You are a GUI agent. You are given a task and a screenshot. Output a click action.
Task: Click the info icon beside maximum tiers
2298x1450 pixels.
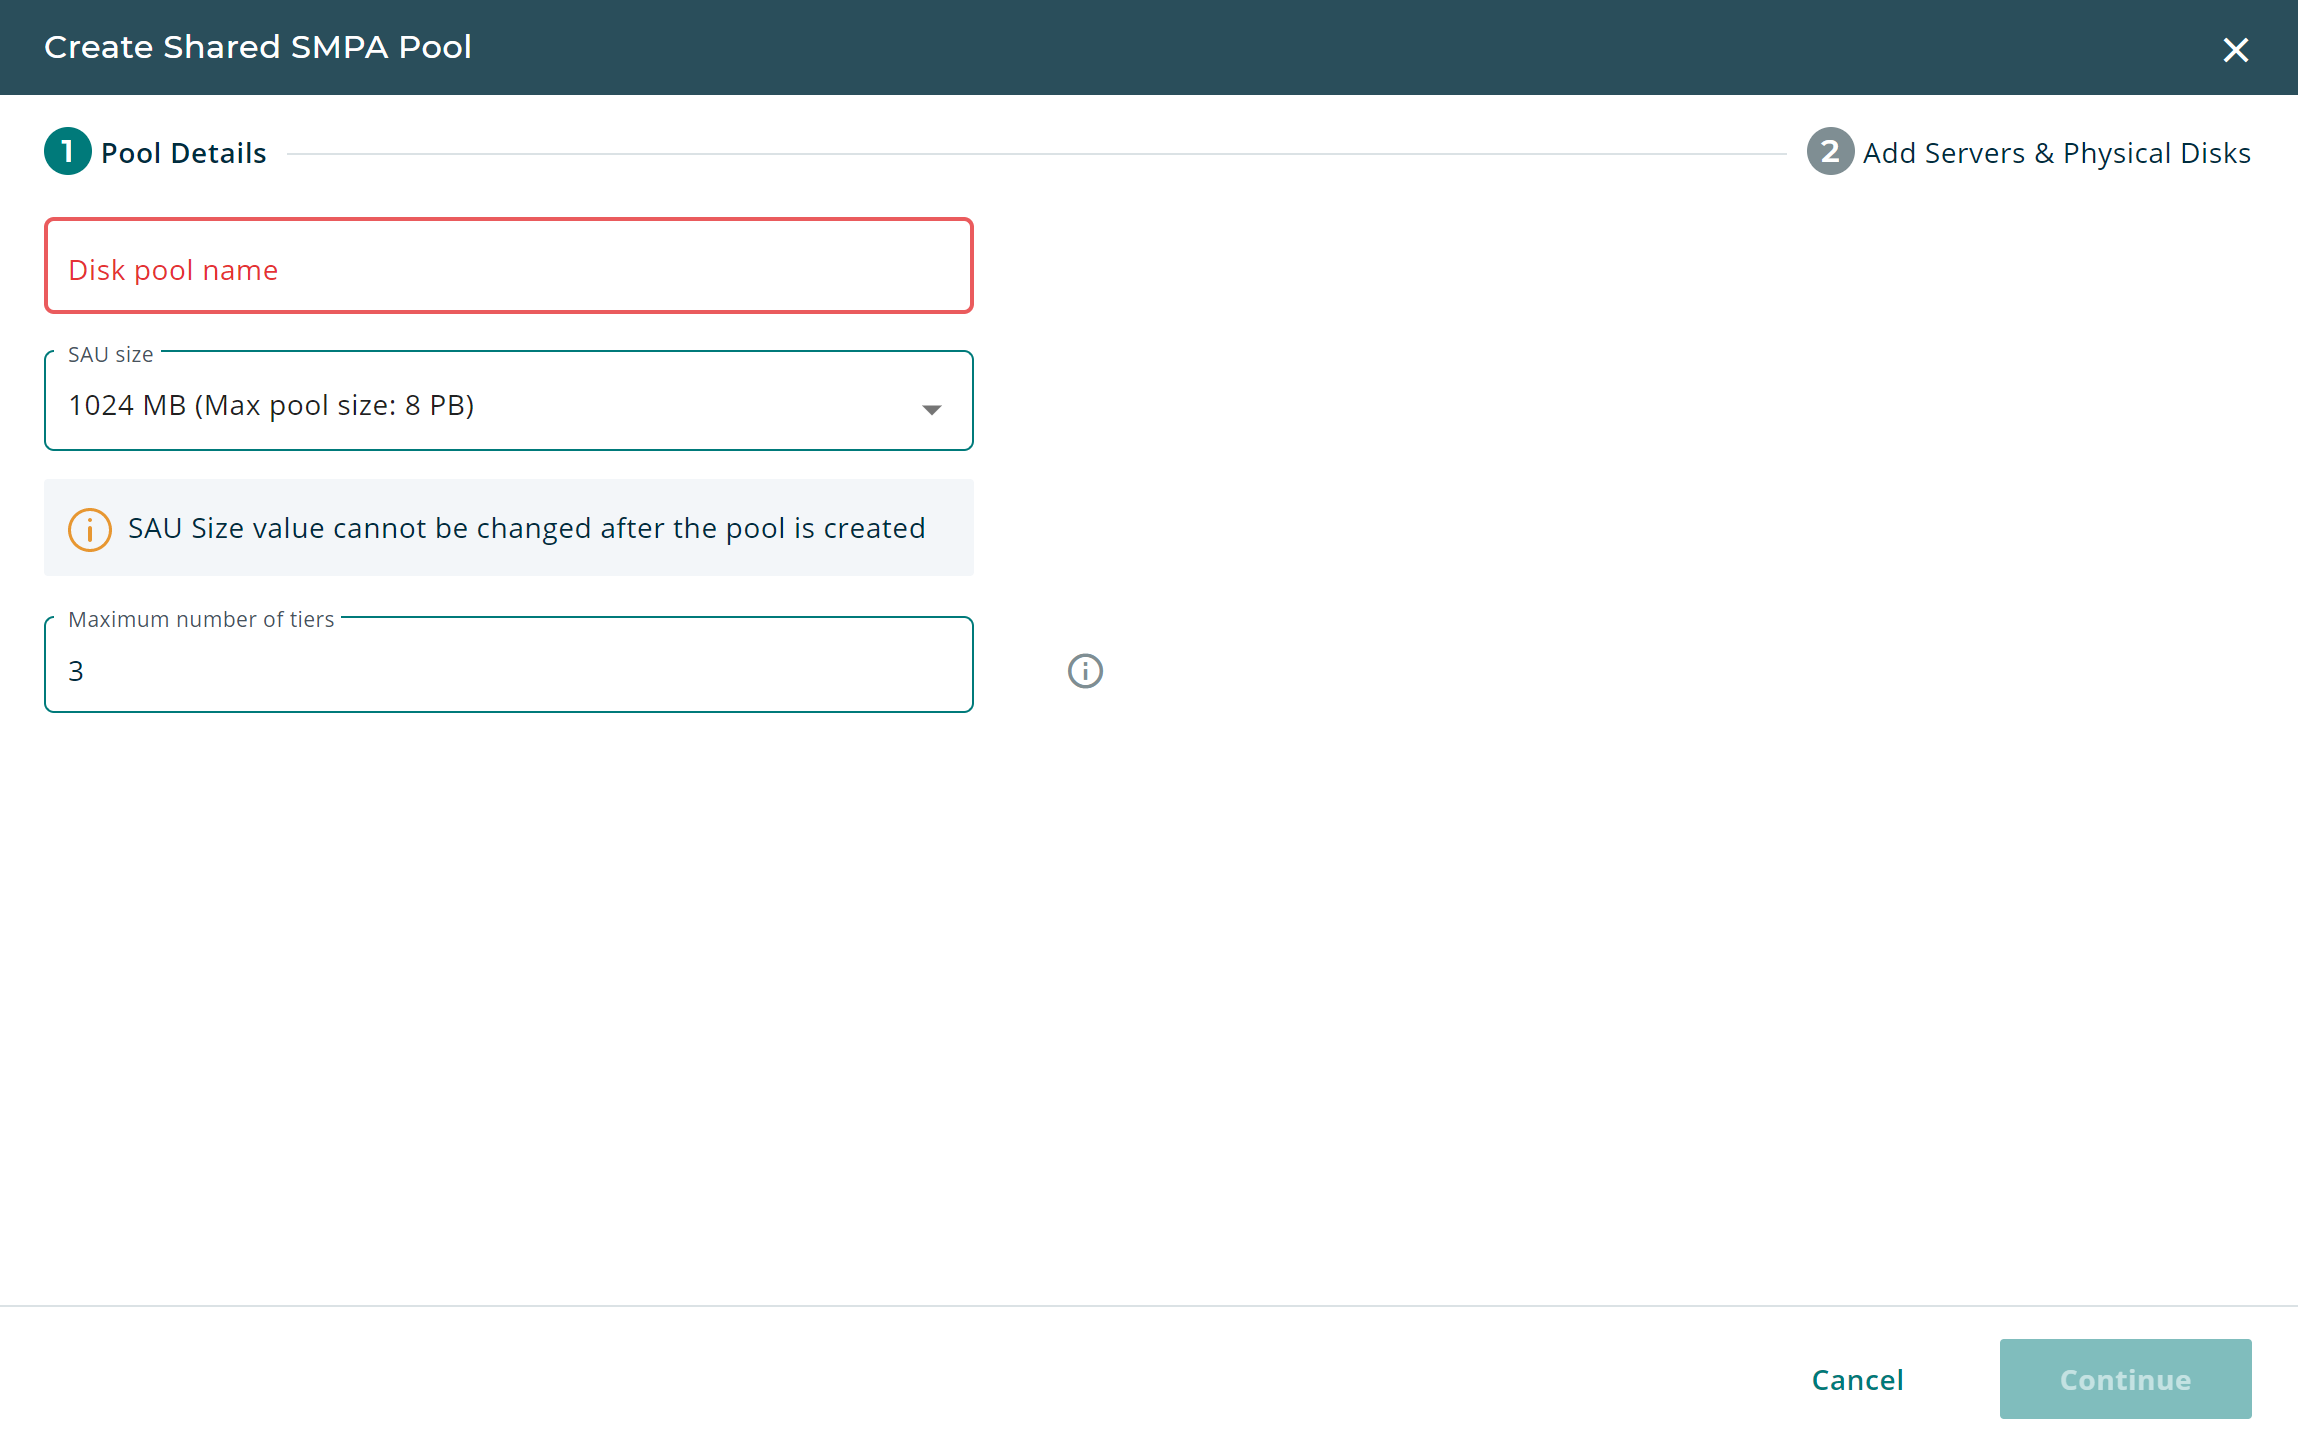(x=1085, y=671)
